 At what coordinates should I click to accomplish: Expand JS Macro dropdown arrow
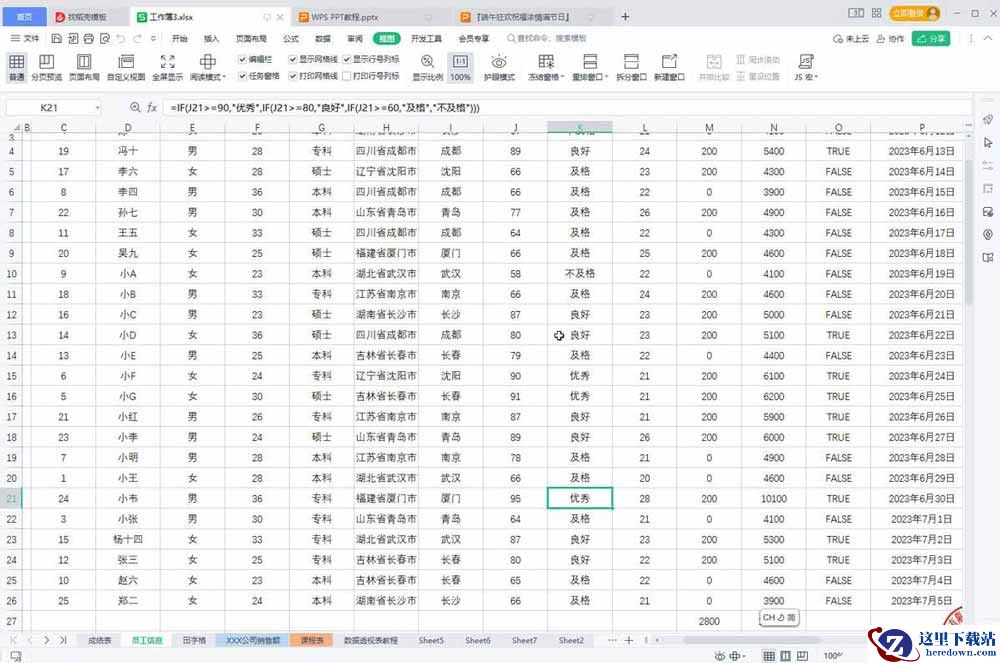tap(816, 77)
